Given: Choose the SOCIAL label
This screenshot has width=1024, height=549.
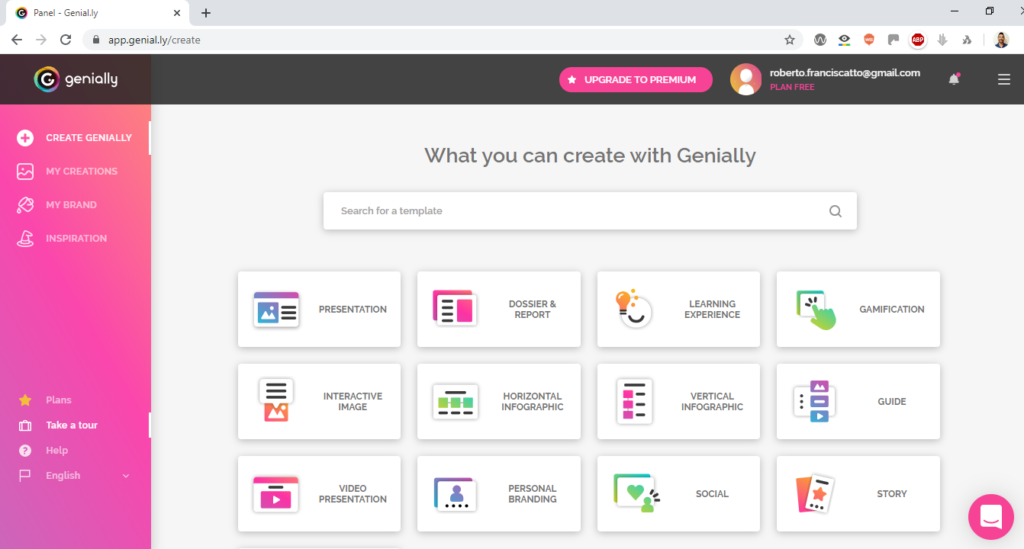Looking at the screenshot, I should coord(712,494).
